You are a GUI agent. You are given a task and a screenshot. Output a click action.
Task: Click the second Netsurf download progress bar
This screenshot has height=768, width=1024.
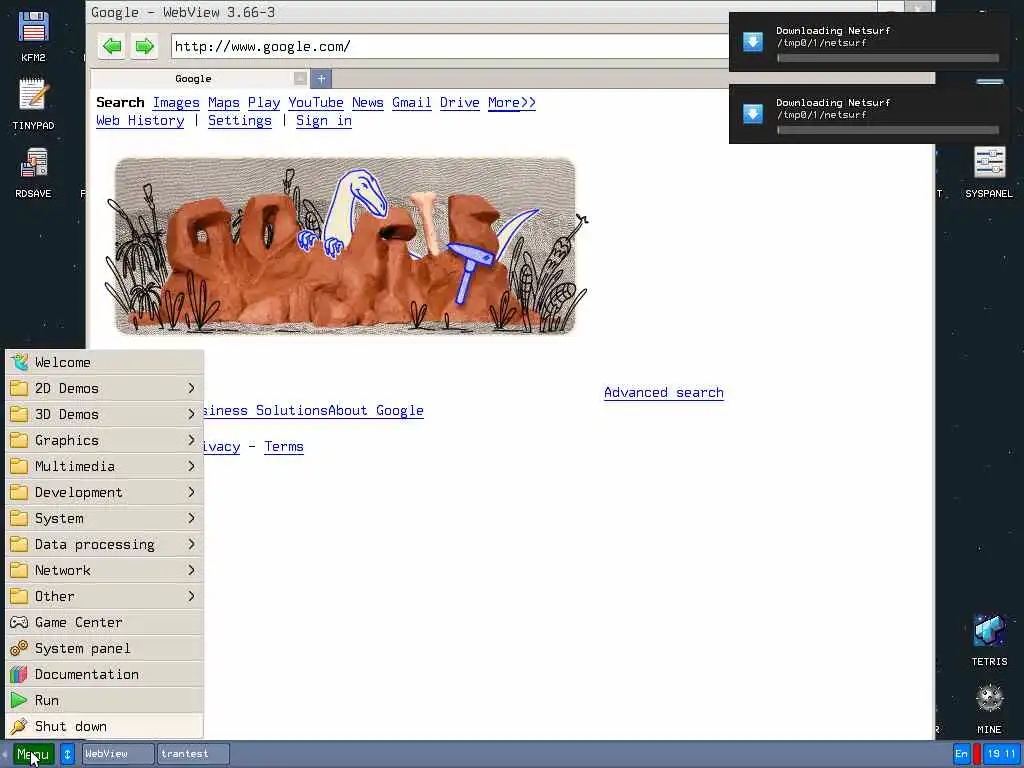pos(888,130)
